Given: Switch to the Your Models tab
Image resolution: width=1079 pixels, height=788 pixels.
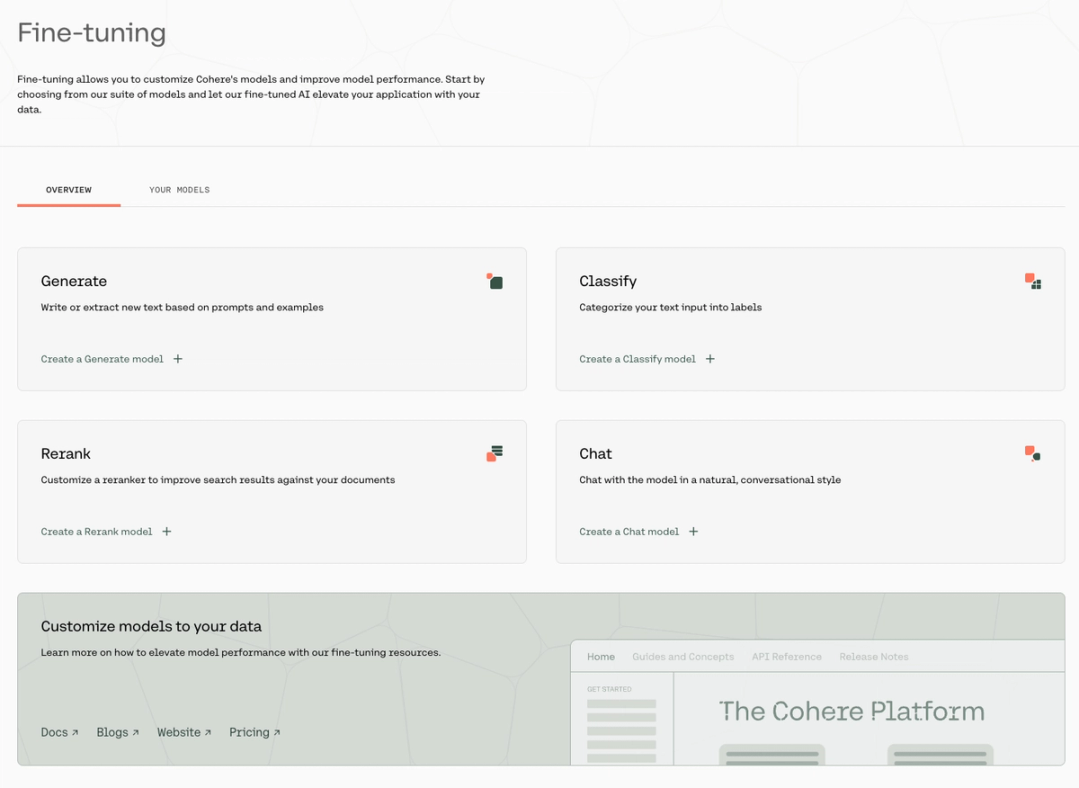Looking at the screenshot, I should coord(179,190).
